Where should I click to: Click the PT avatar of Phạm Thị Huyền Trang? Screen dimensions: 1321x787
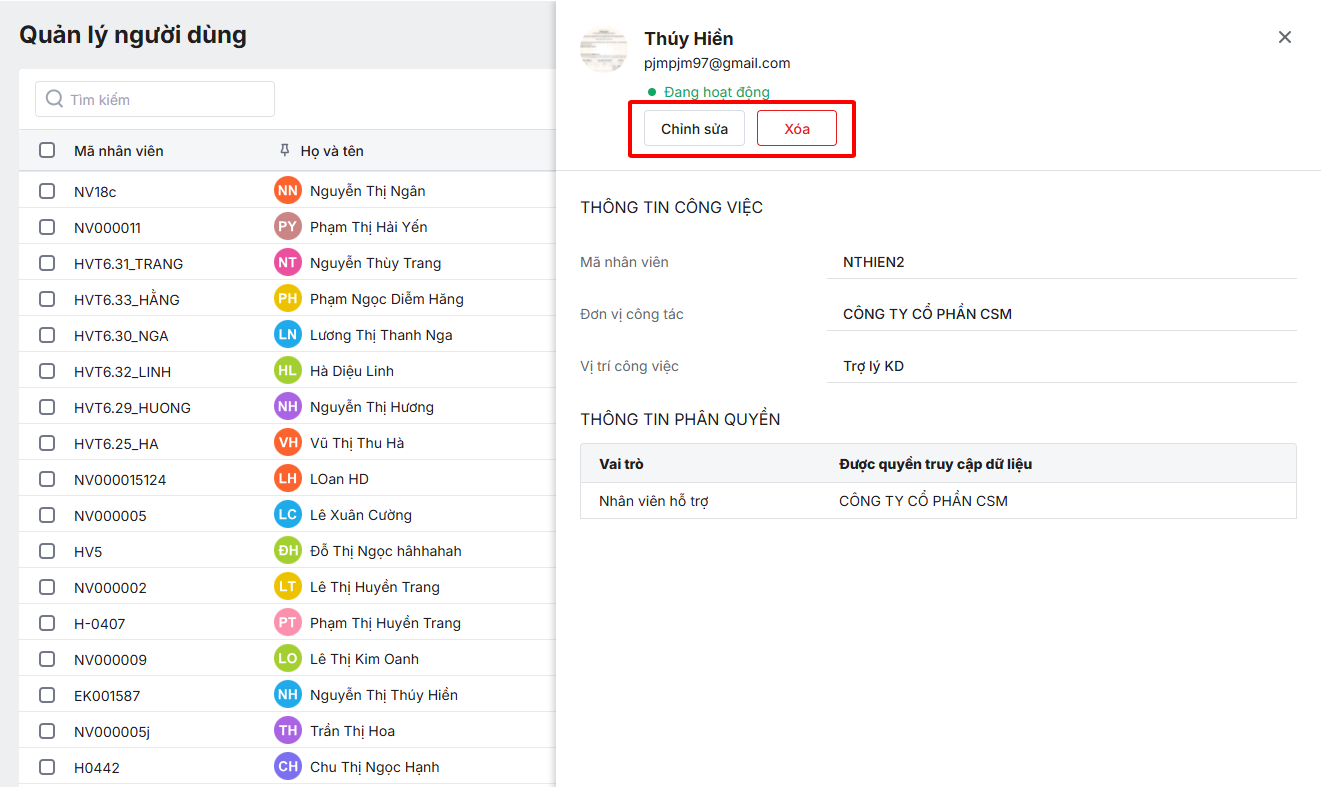(288, 623)
